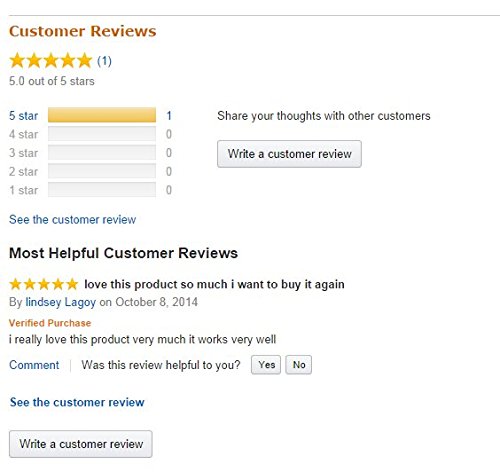
Task: Click the filled 5 star histogram bar
Action: [x=102, y=115]
